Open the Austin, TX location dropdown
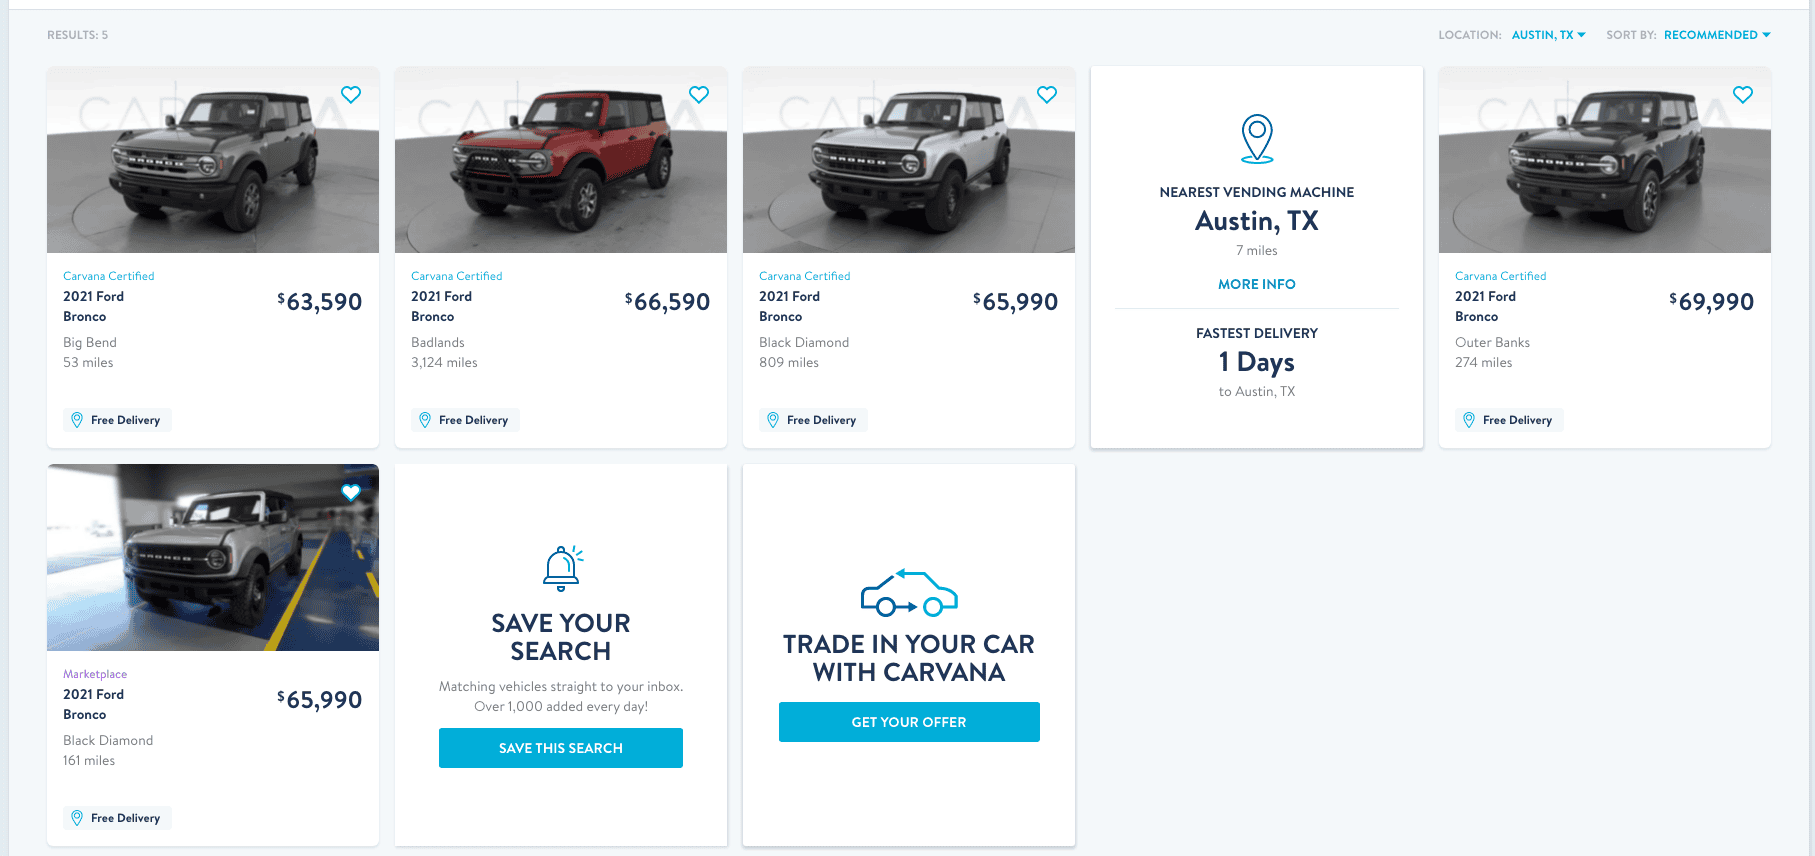Viewport: 1815px width, 856px height. [1548, 34]
